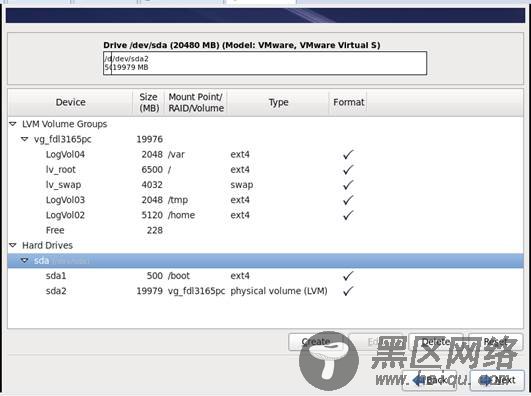Select the Free space row
This screenshot has height=396, width=531.
[x=266, y=230]
